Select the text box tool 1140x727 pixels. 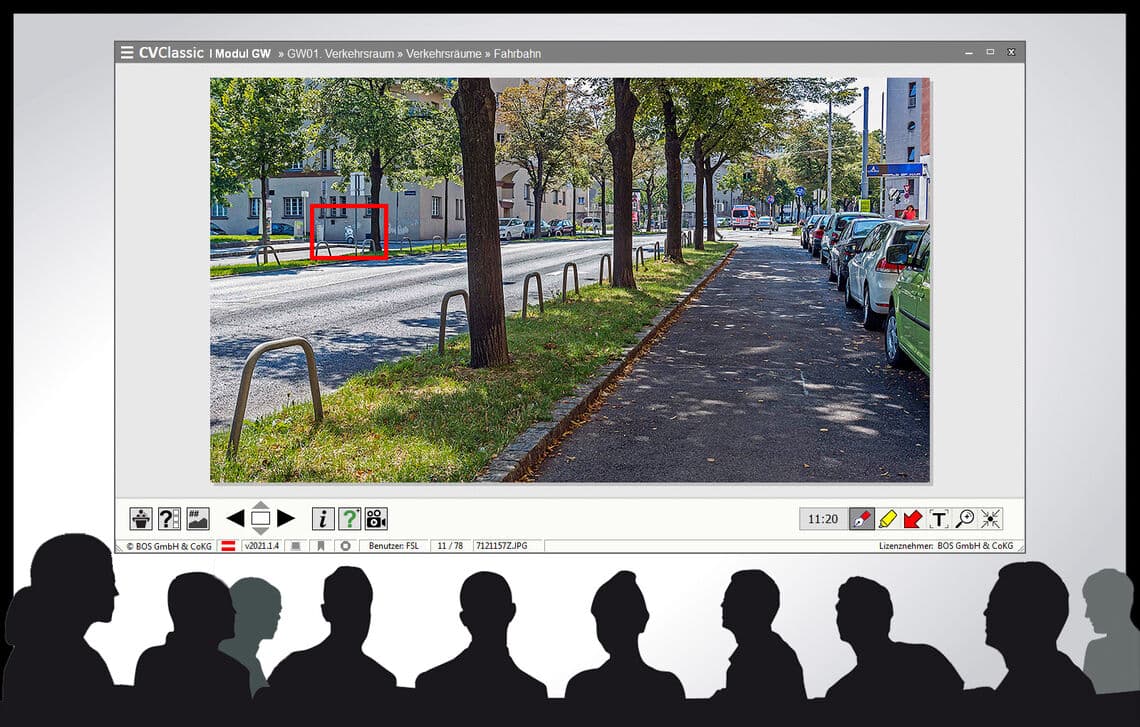click(939, 518)
